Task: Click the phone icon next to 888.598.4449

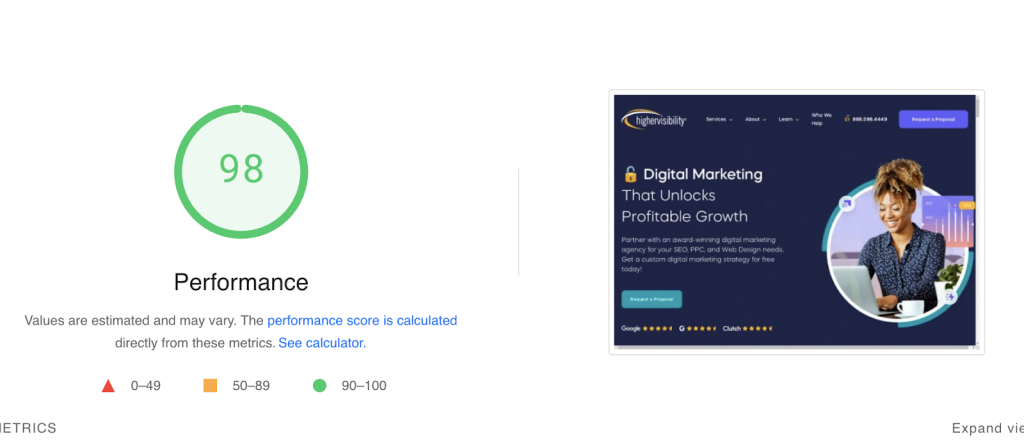Action: click(x=846, y=119)
